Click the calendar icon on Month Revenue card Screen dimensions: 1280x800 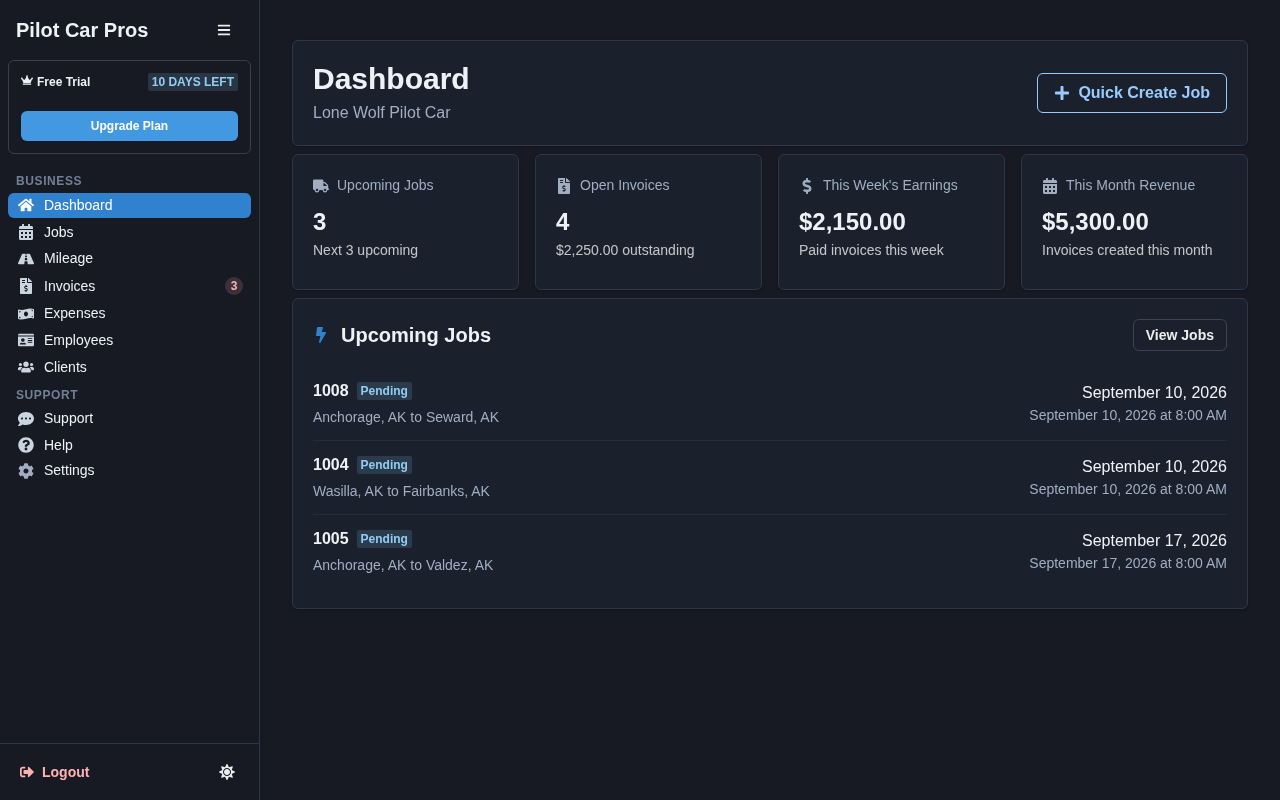[1050, 186]
